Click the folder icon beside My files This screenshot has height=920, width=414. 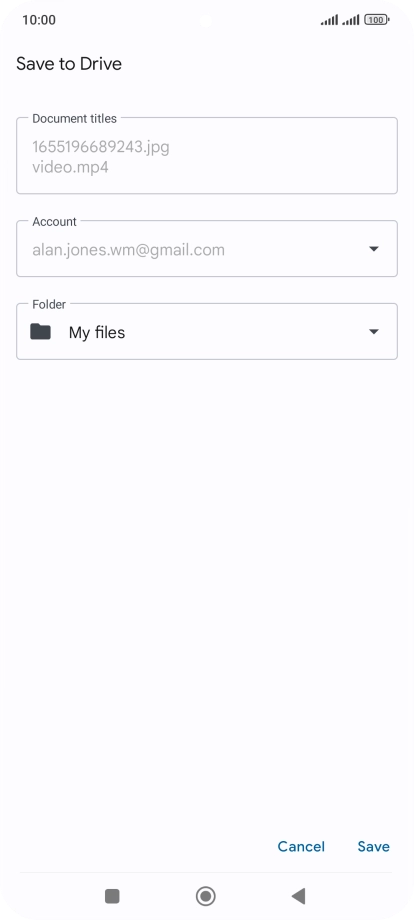tap(40, 332)
